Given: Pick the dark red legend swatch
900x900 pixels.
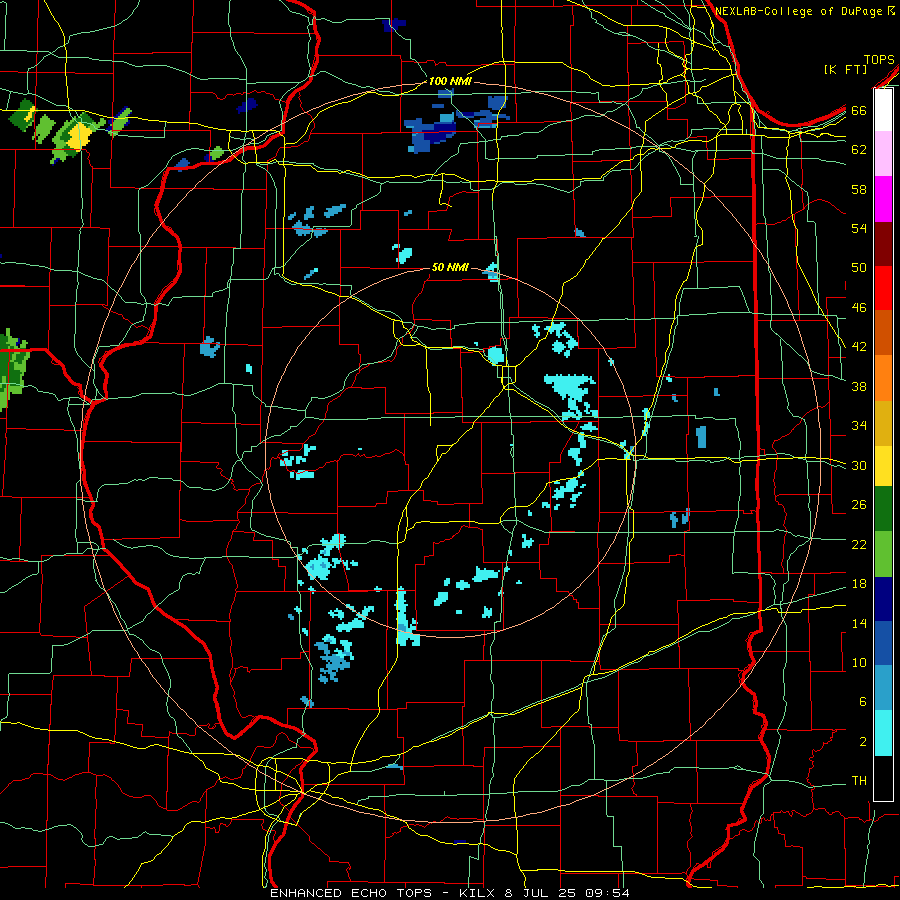Looking at the screenshot, I should point(883,243).
